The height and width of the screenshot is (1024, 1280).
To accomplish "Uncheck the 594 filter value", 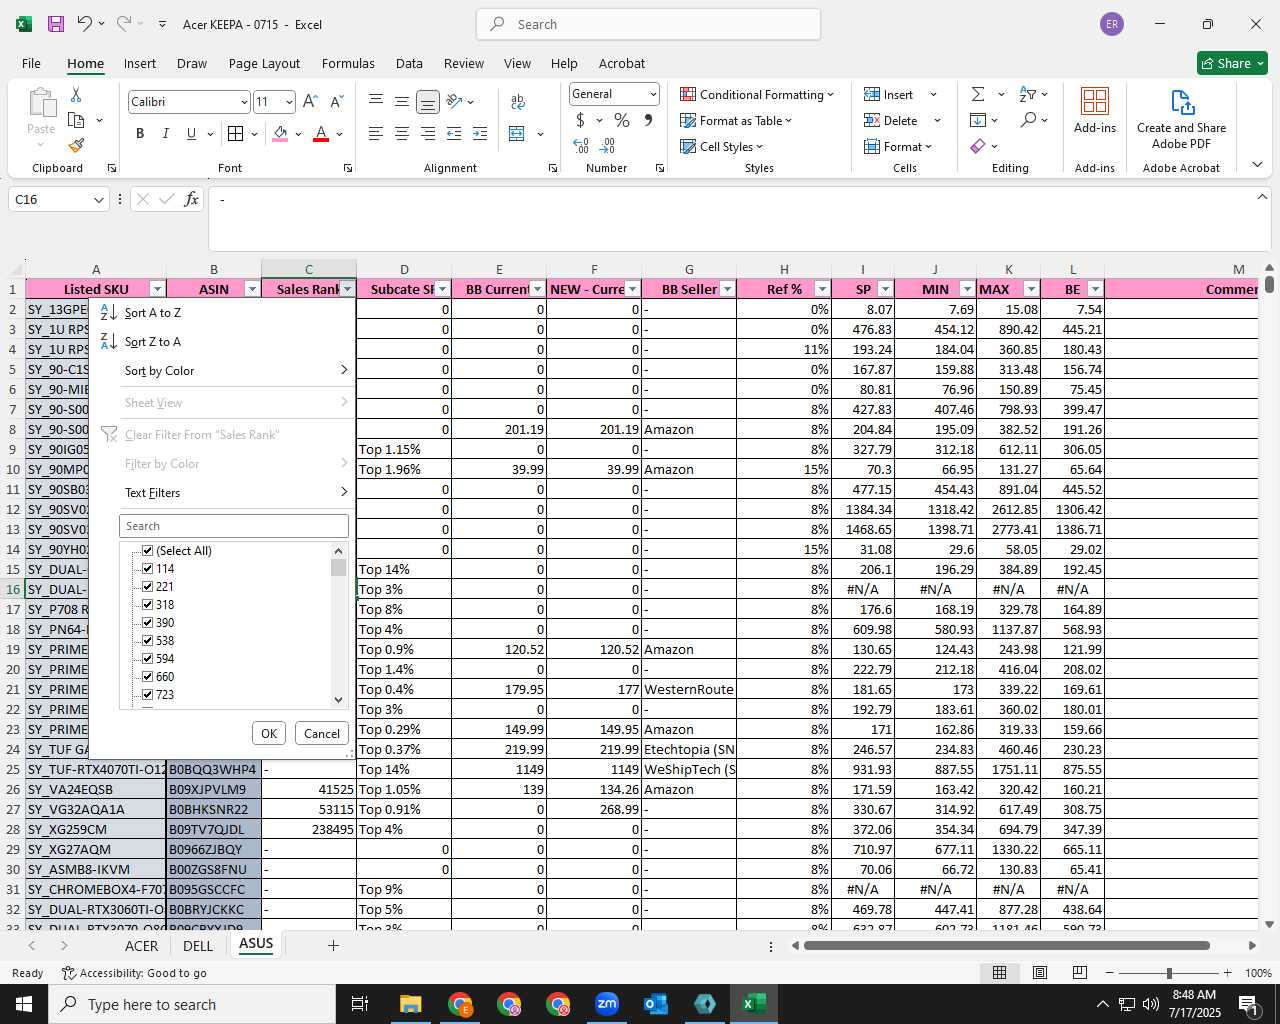I will tap(148, 659).
